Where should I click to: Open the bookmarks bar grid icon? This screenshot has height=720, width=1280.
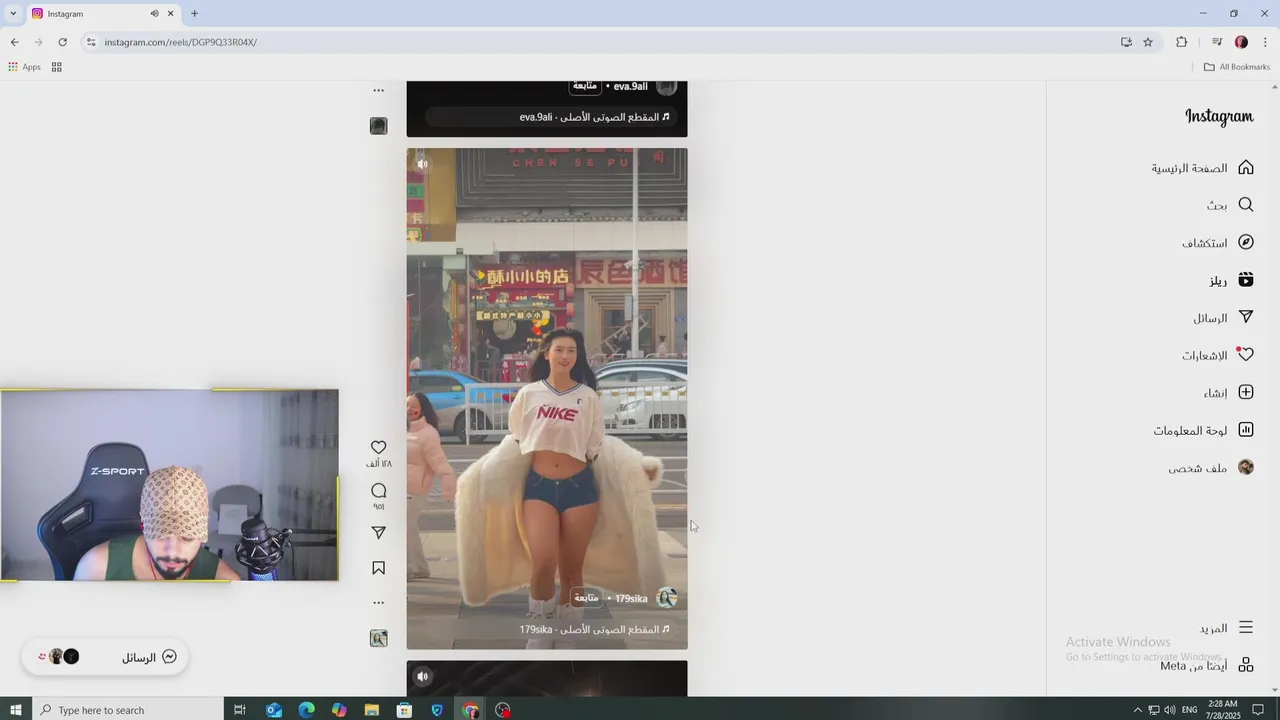[56, 67]
